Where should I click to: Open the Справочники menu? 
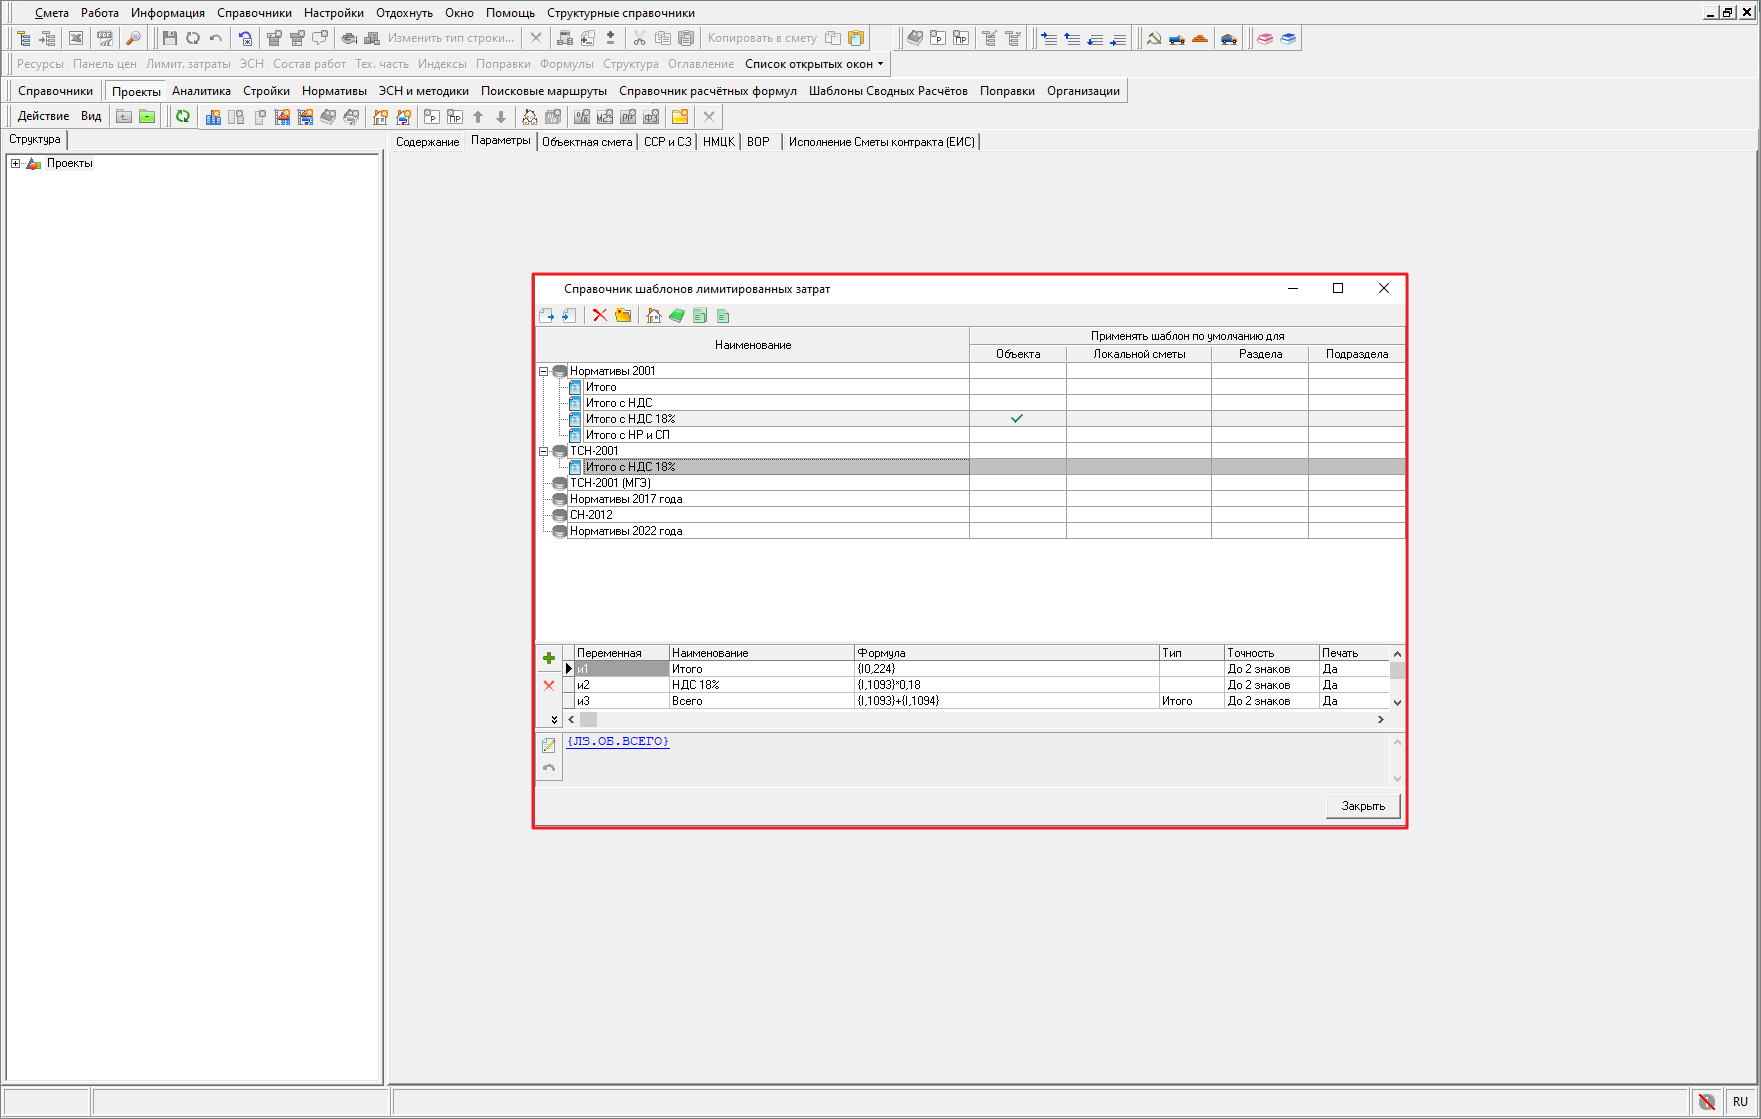point(254,13)
